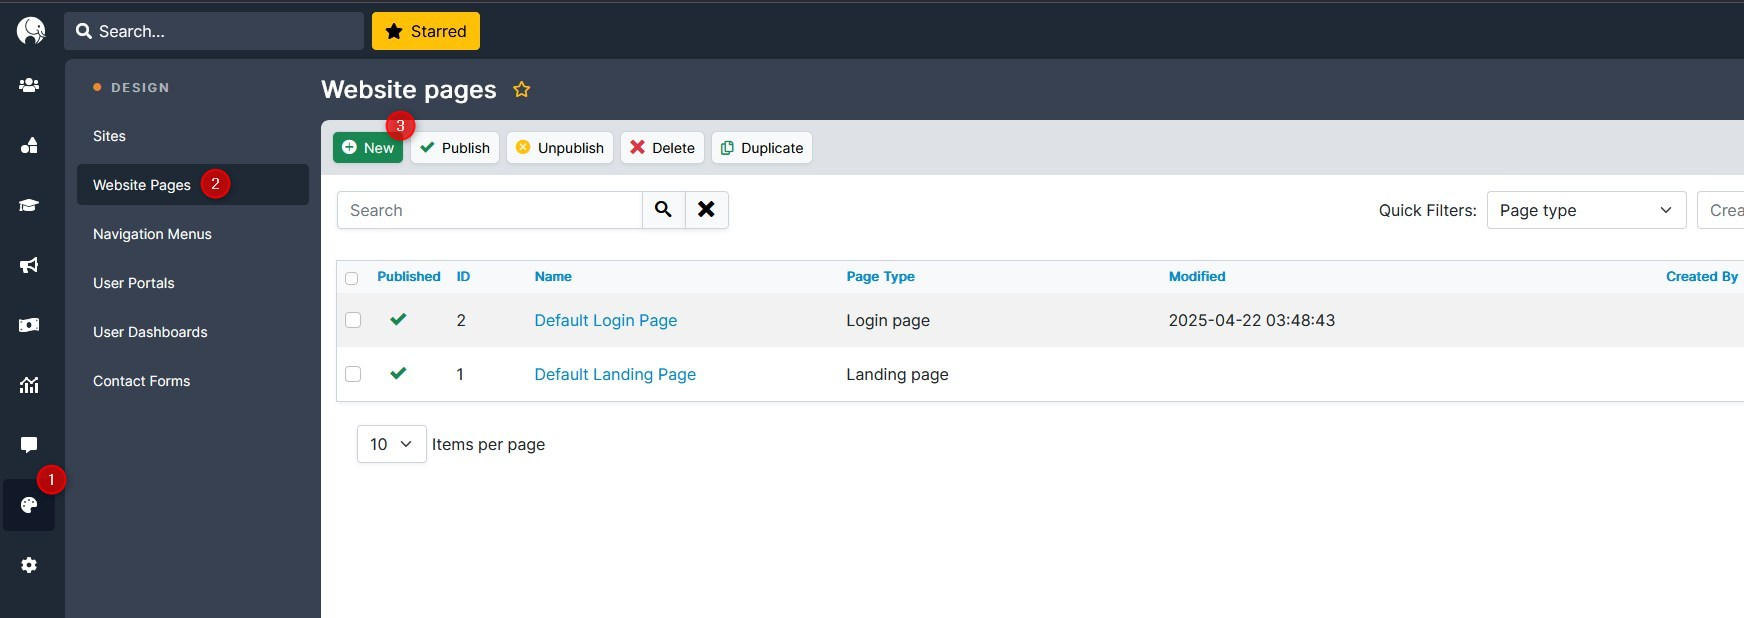
Task: Open the Page type quick filter dropdown
Action: (1586, 210)
